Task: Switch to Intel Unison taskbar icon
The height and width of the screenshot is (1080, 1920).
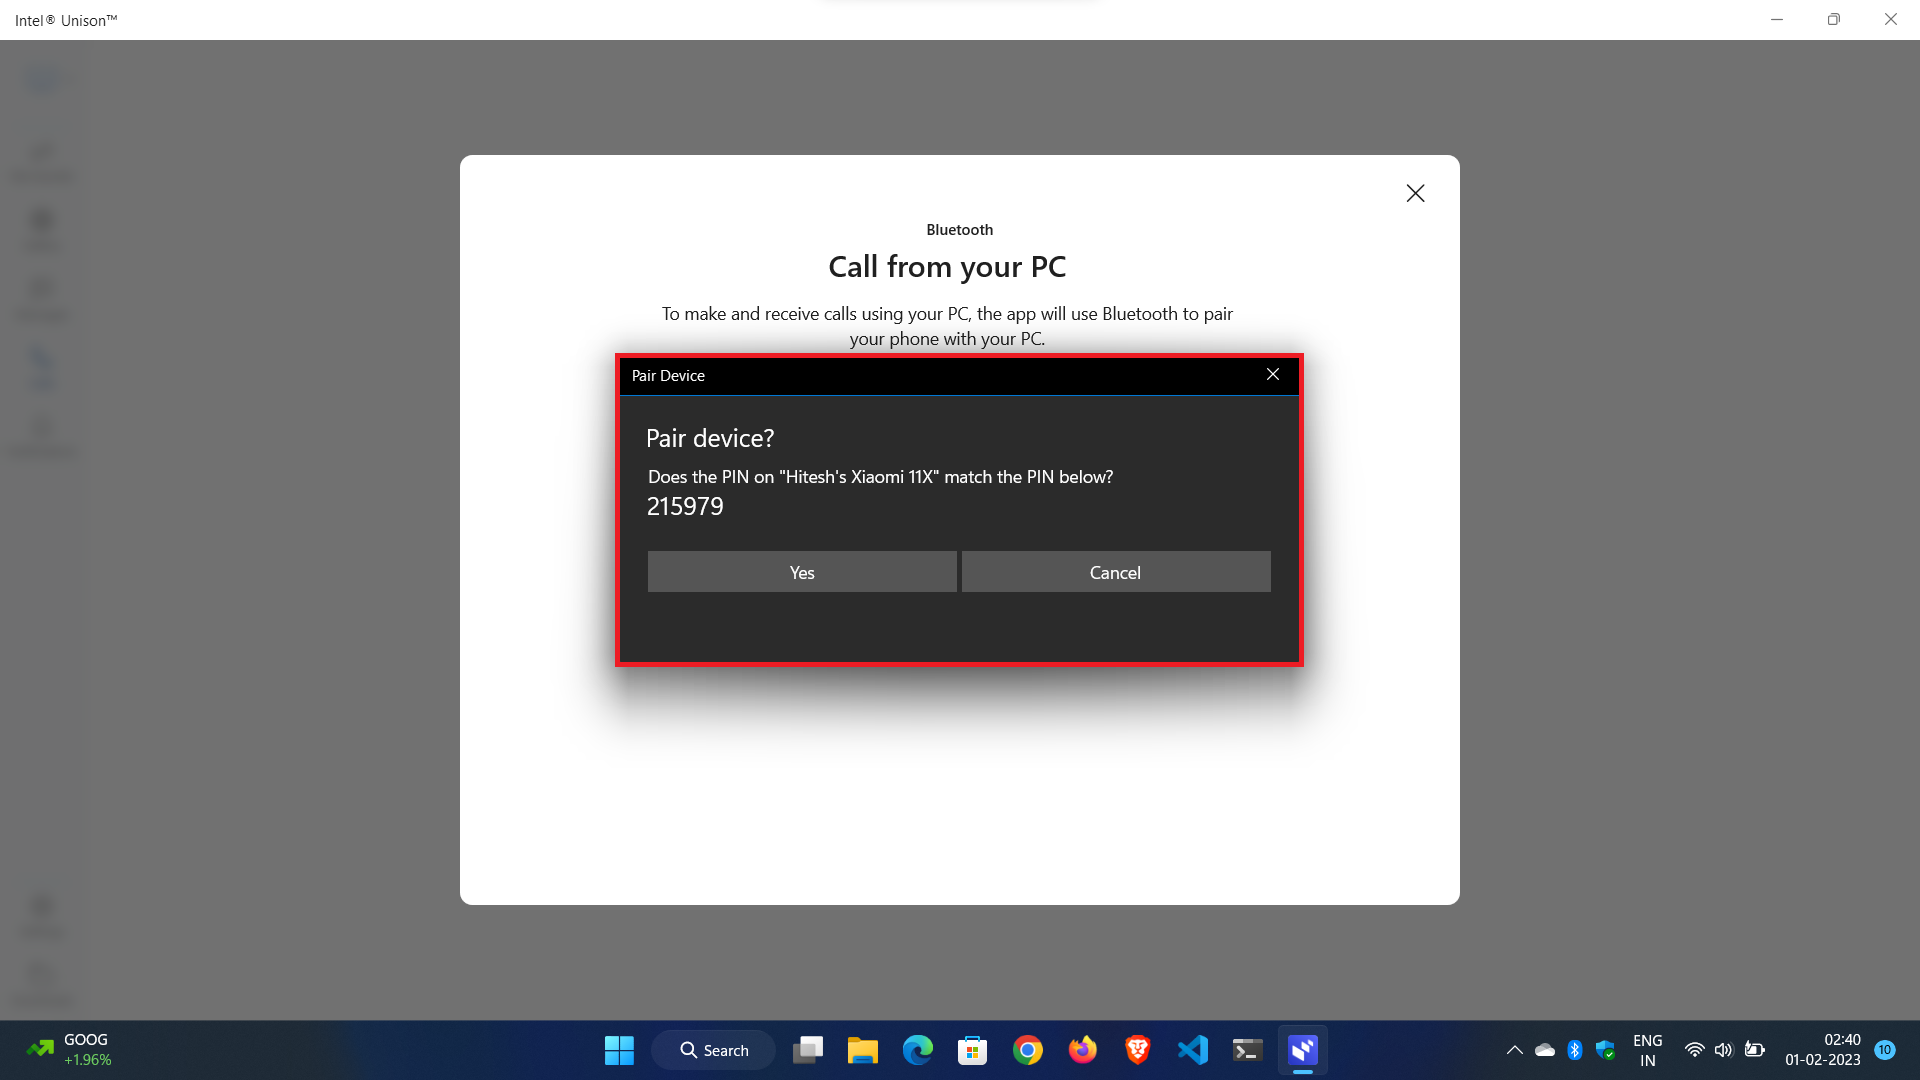Action: [1303, 1050]
